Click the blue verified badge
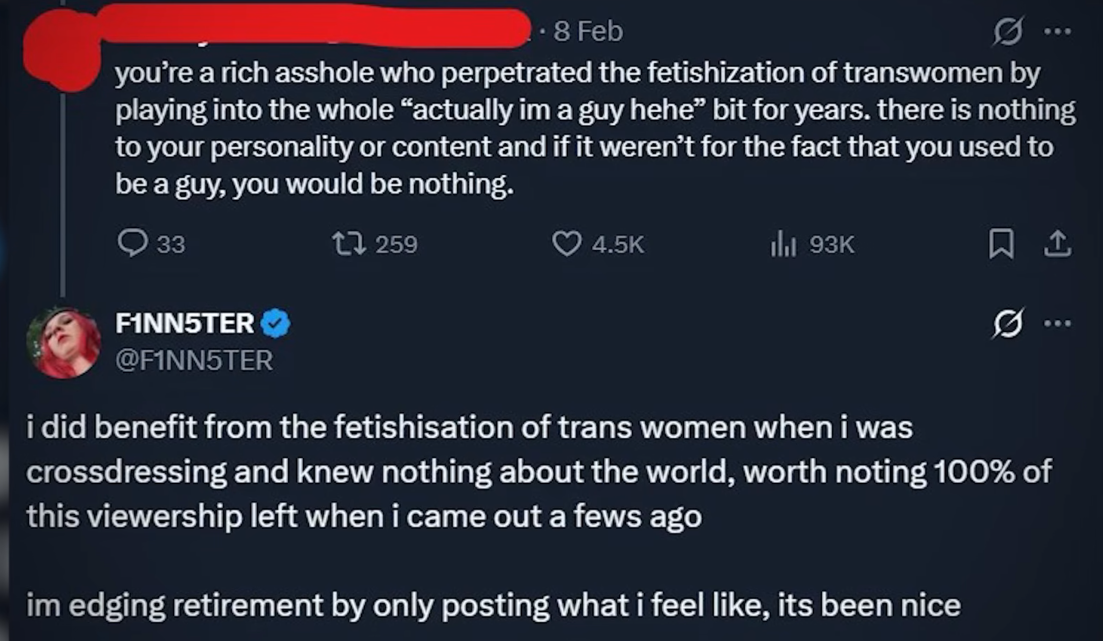 point(276,324)
